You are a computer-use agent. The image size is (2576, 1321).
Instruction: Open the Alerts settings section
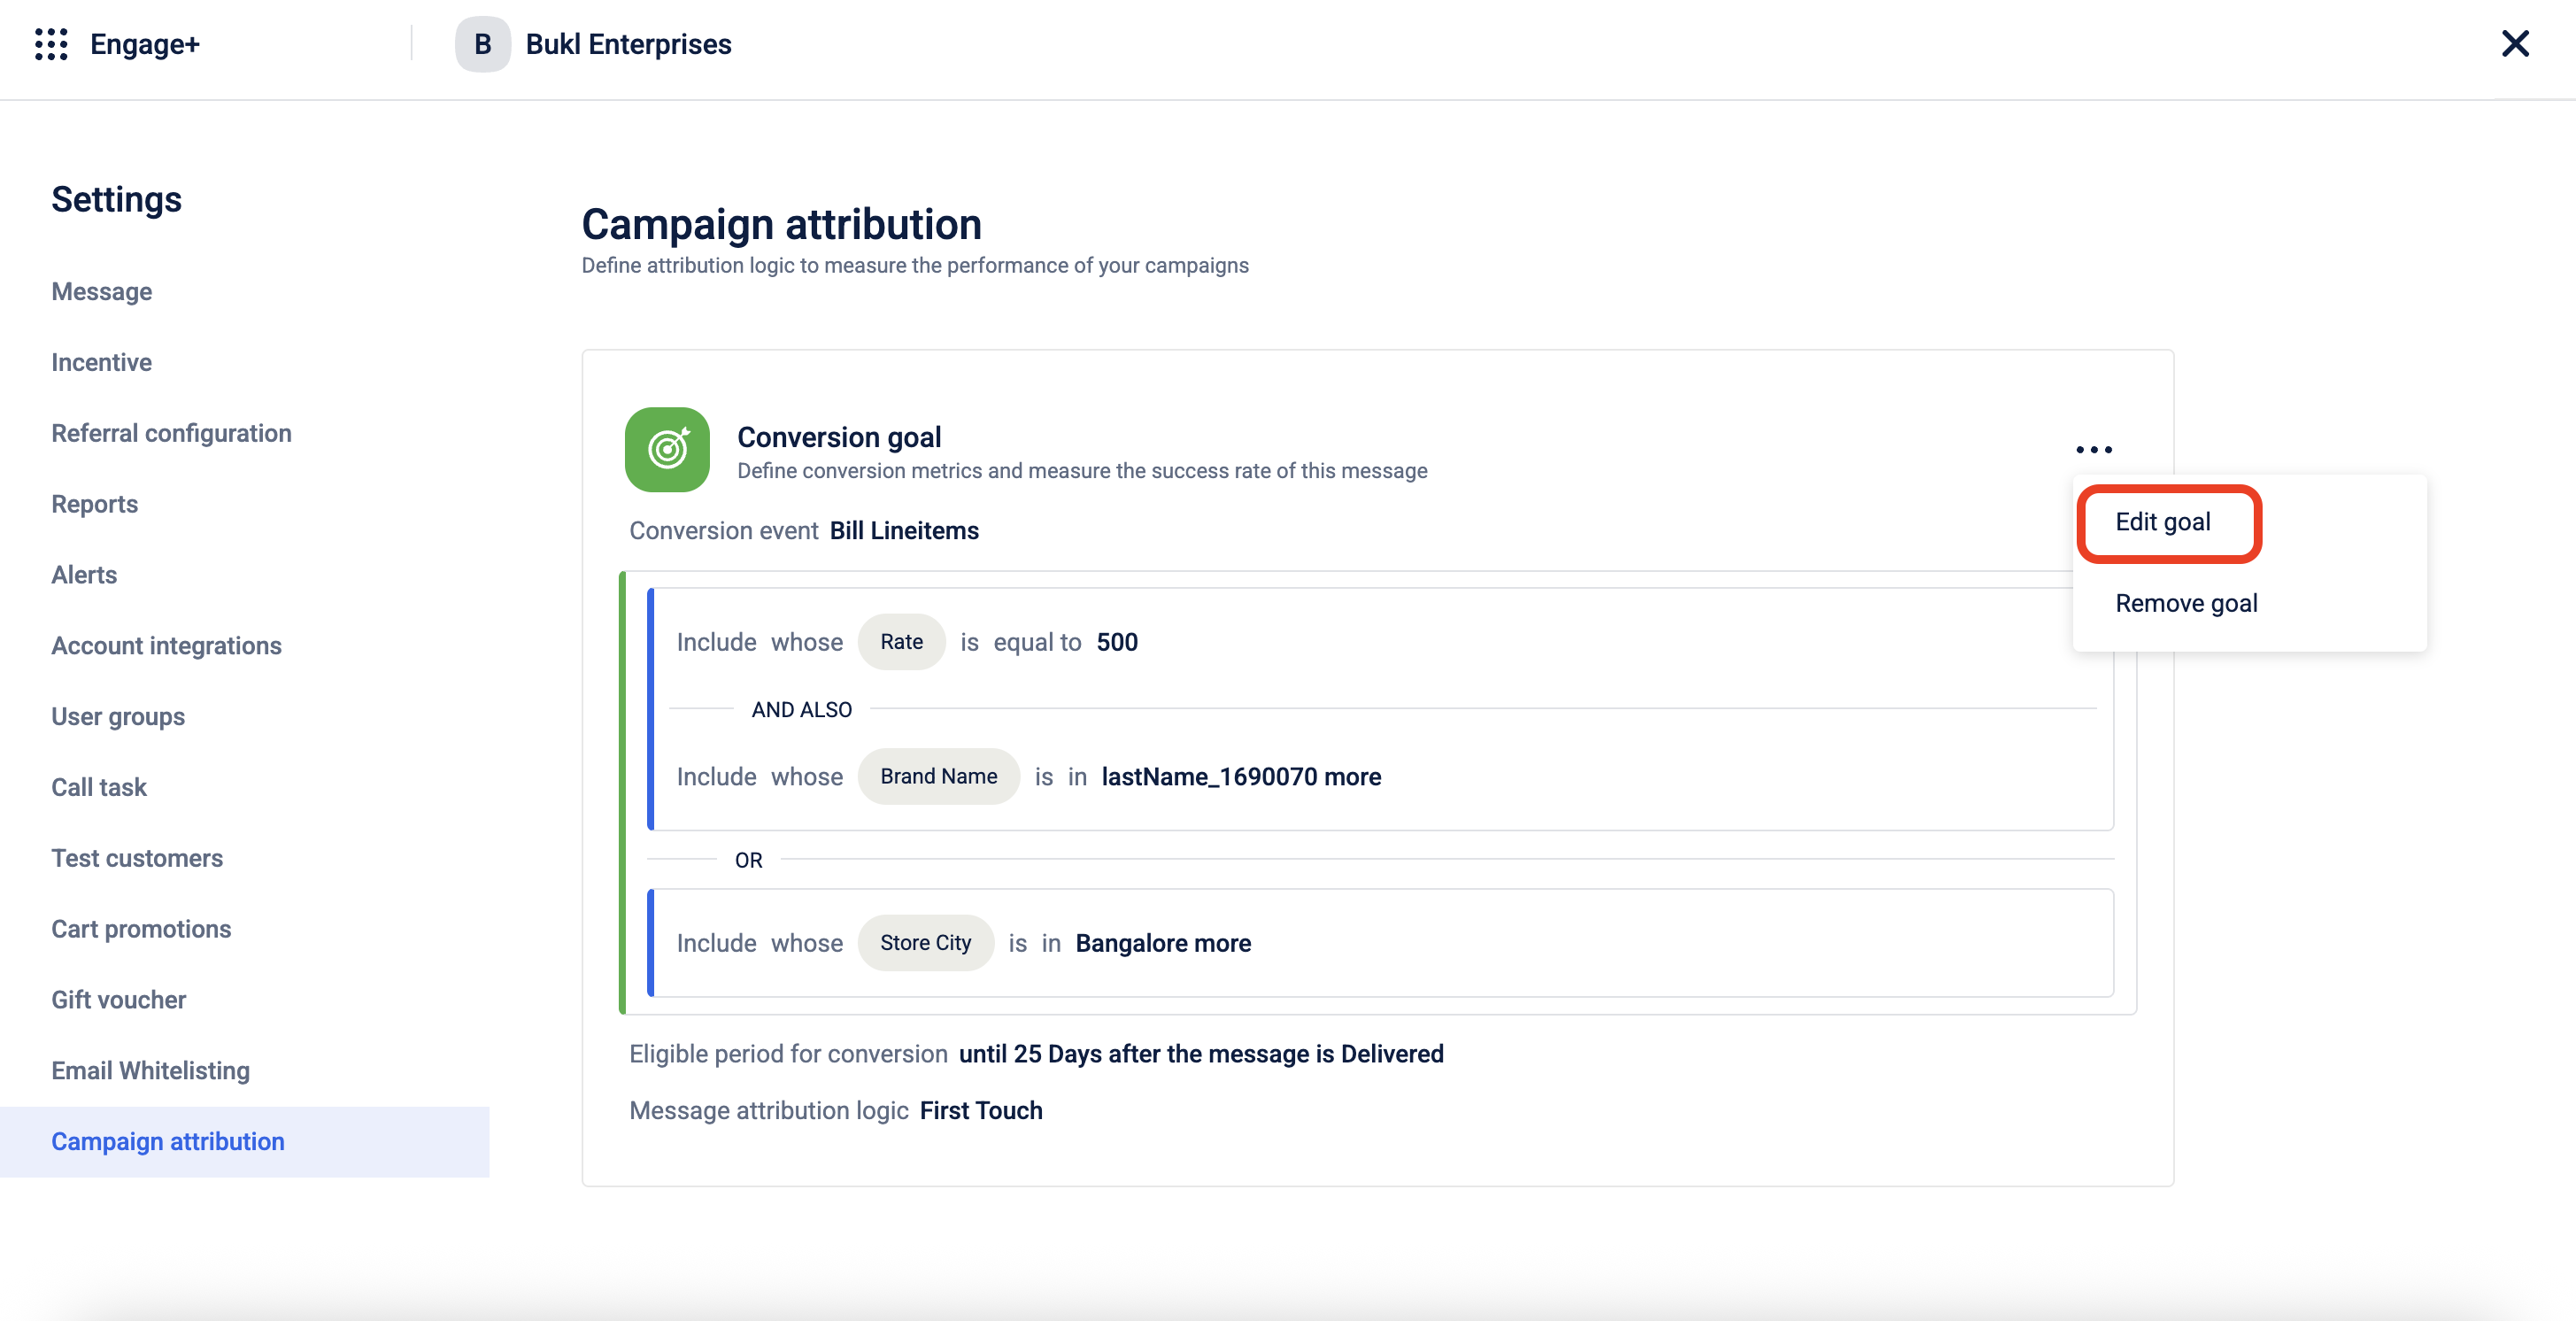[84, 575]
